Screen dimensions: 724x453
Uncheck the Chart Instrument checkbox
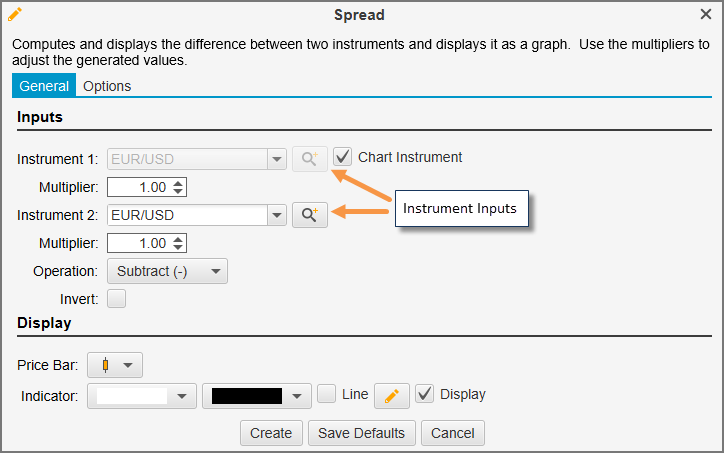pyautogui.click(x=342, y=157)
